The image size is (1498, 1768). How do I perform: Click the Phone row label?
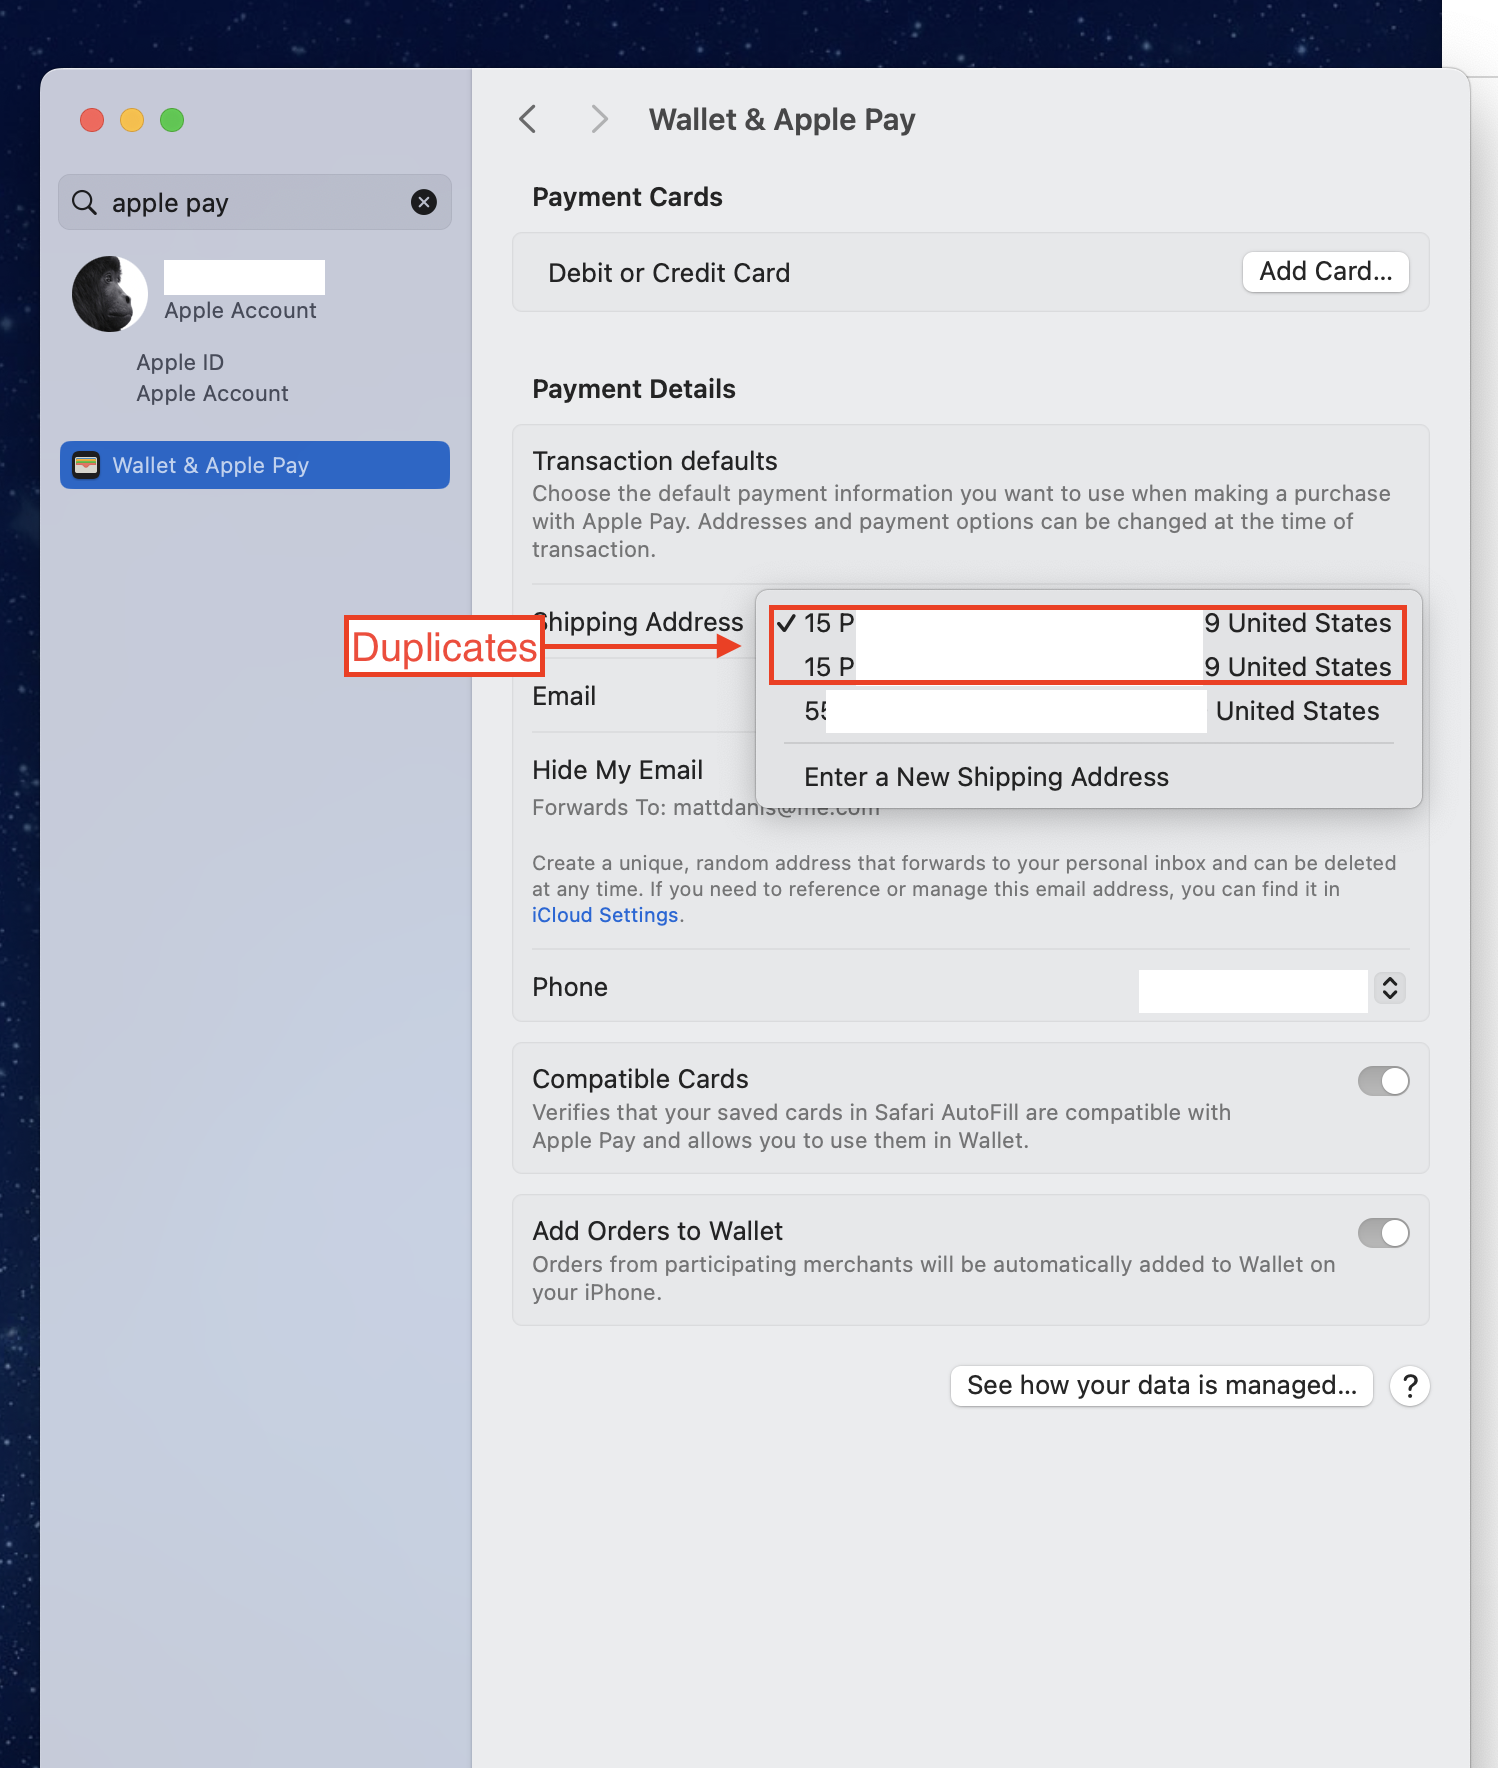pos(570,987)
